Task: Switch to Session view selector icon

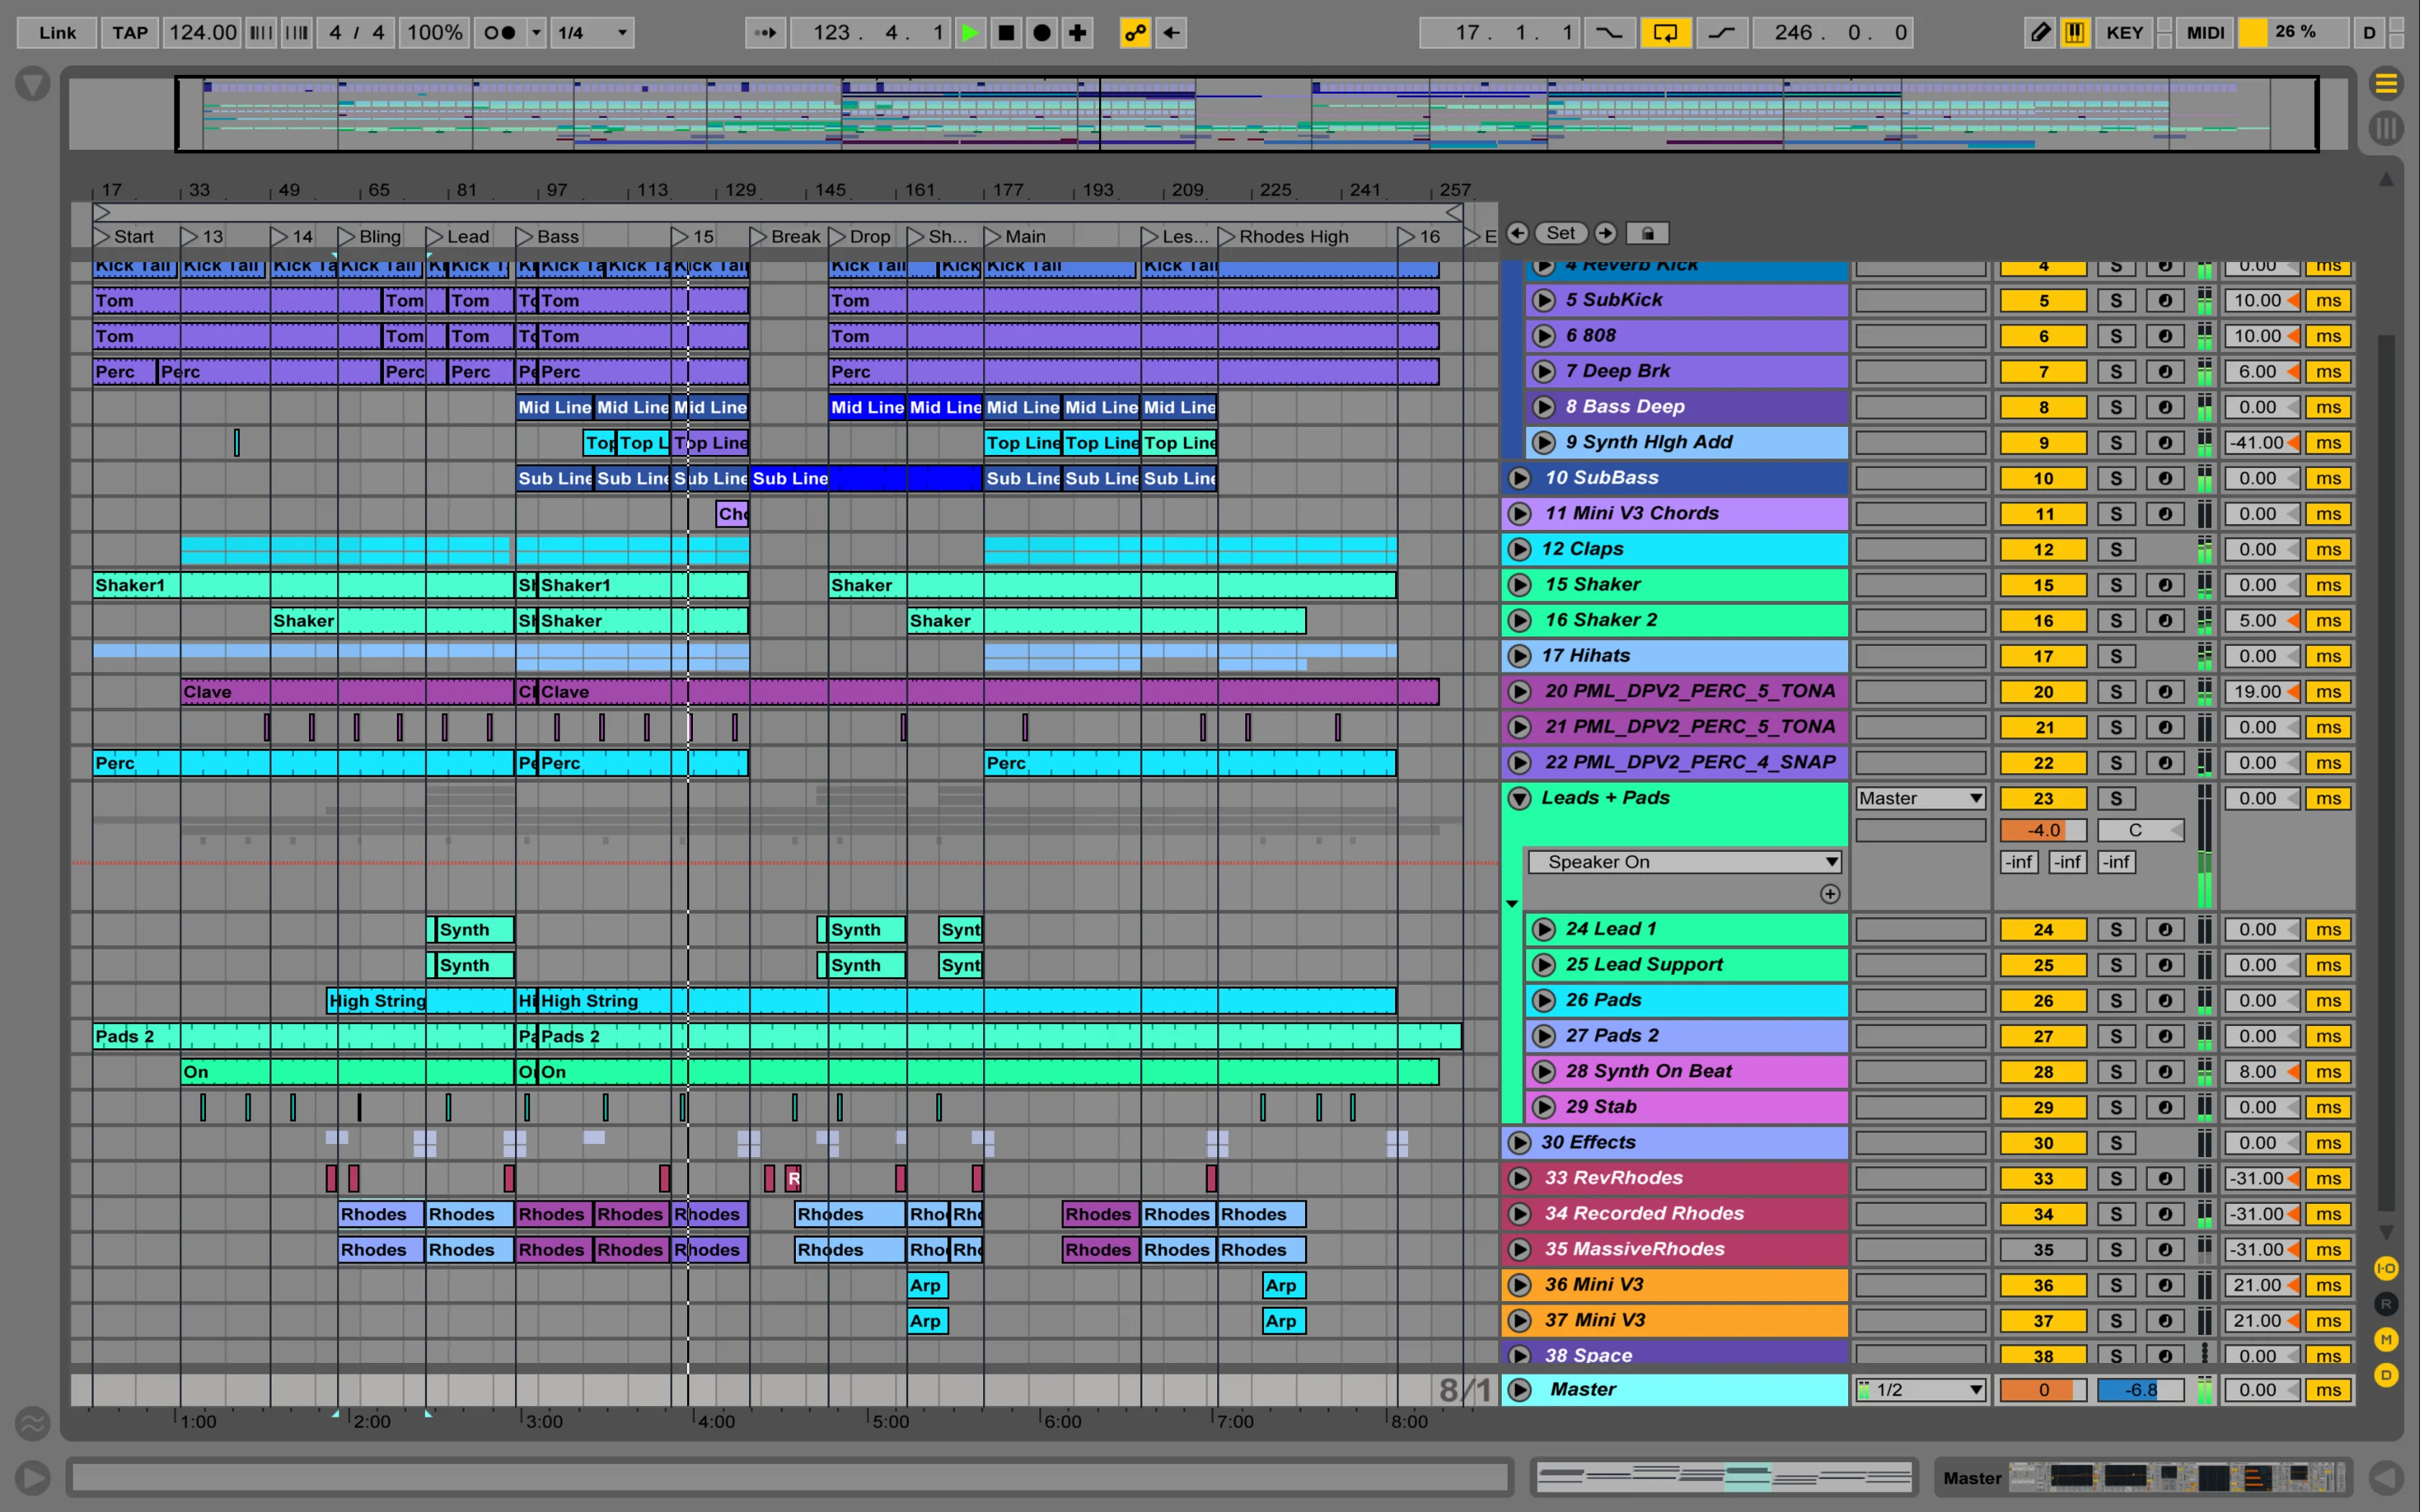Action: pos(2386,128)
